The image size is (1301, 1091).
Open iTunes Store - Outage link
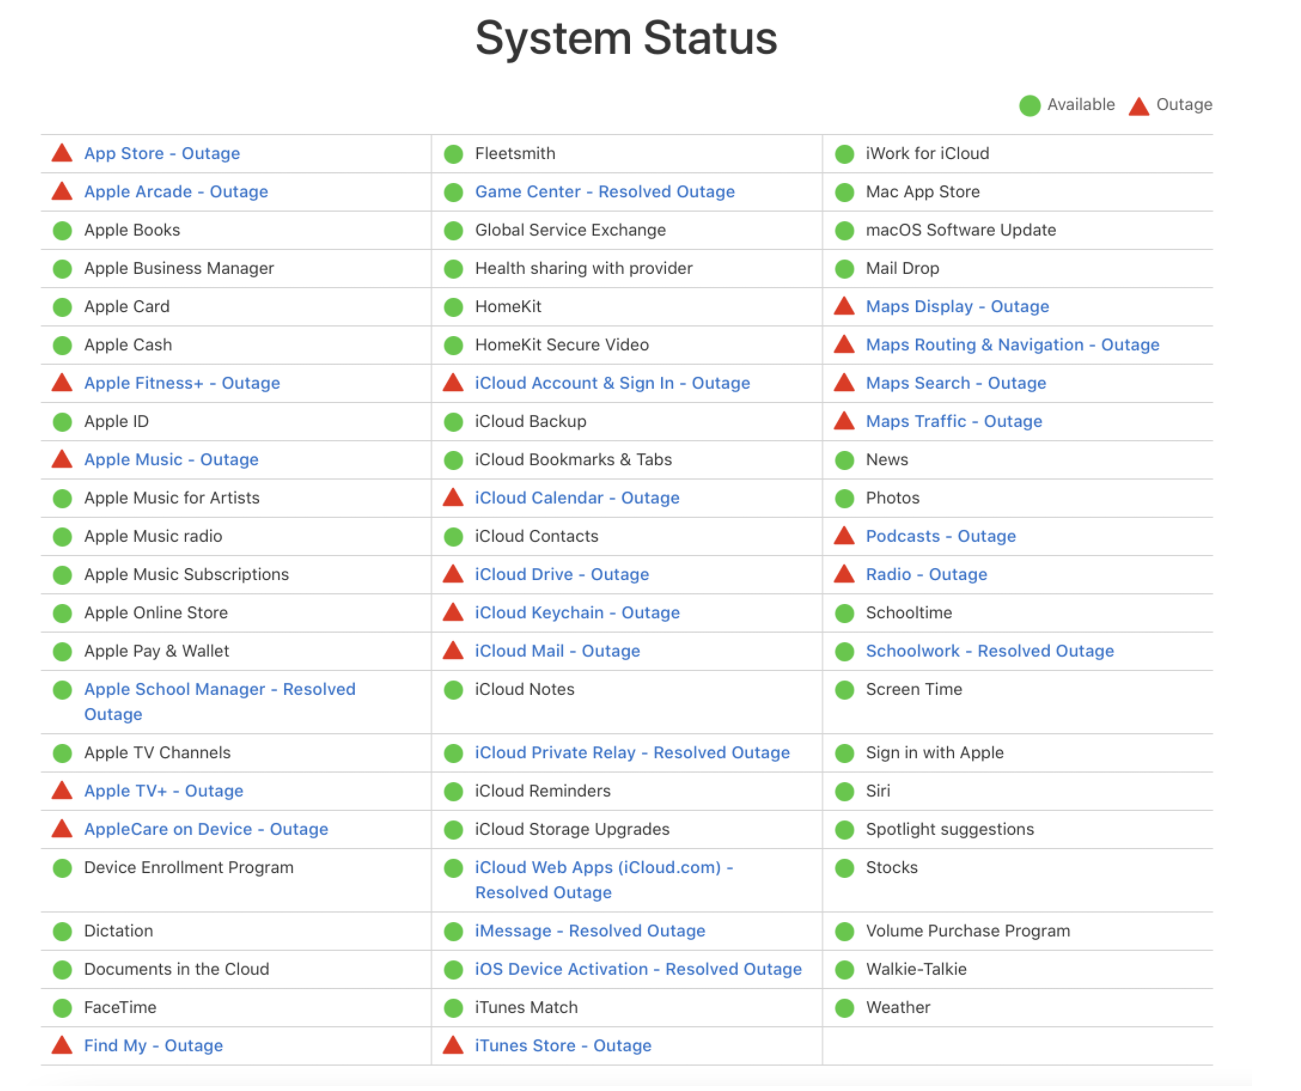click(563, 1046)
